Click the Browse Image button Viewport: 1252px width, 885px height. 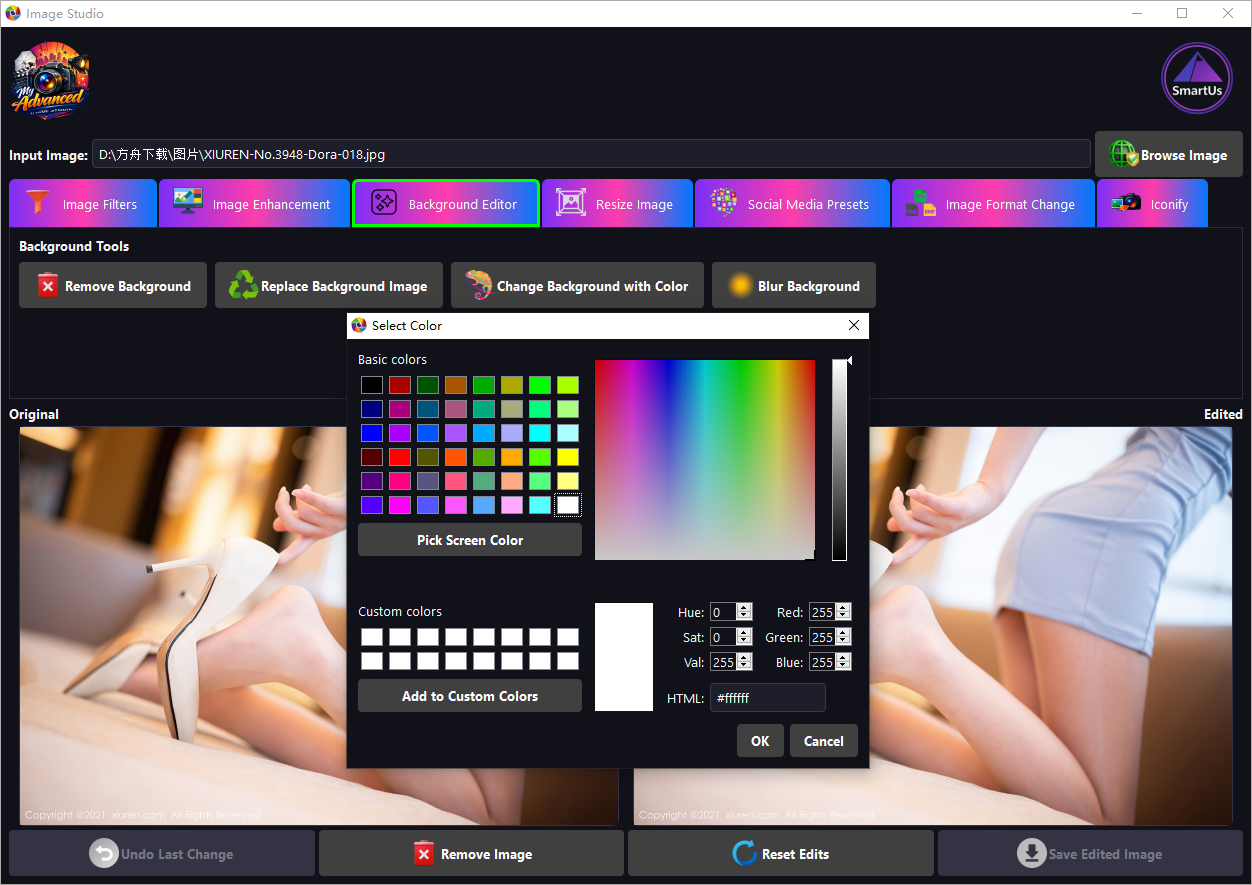point(1168,155)
